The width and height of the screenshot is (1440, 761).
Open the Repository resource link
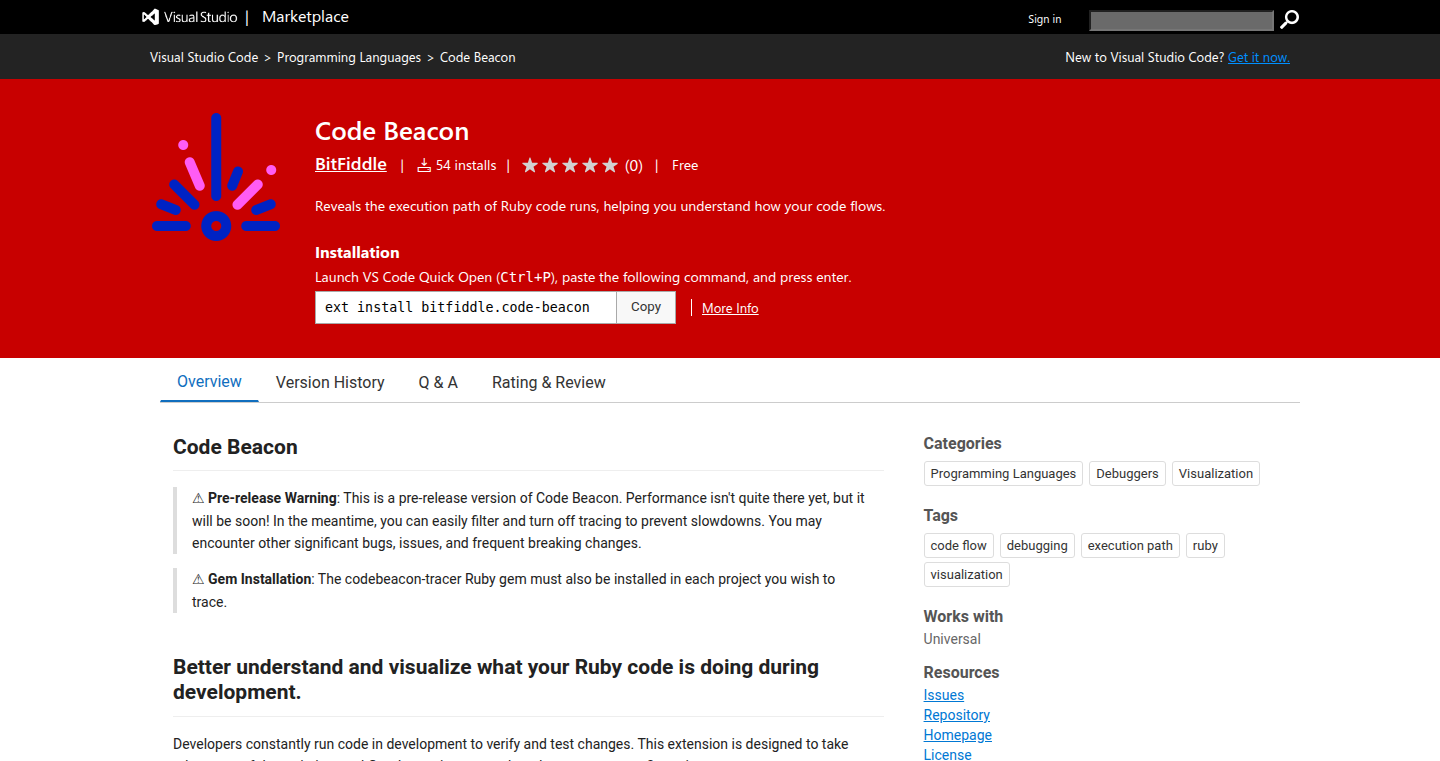(x=957, y=715)
